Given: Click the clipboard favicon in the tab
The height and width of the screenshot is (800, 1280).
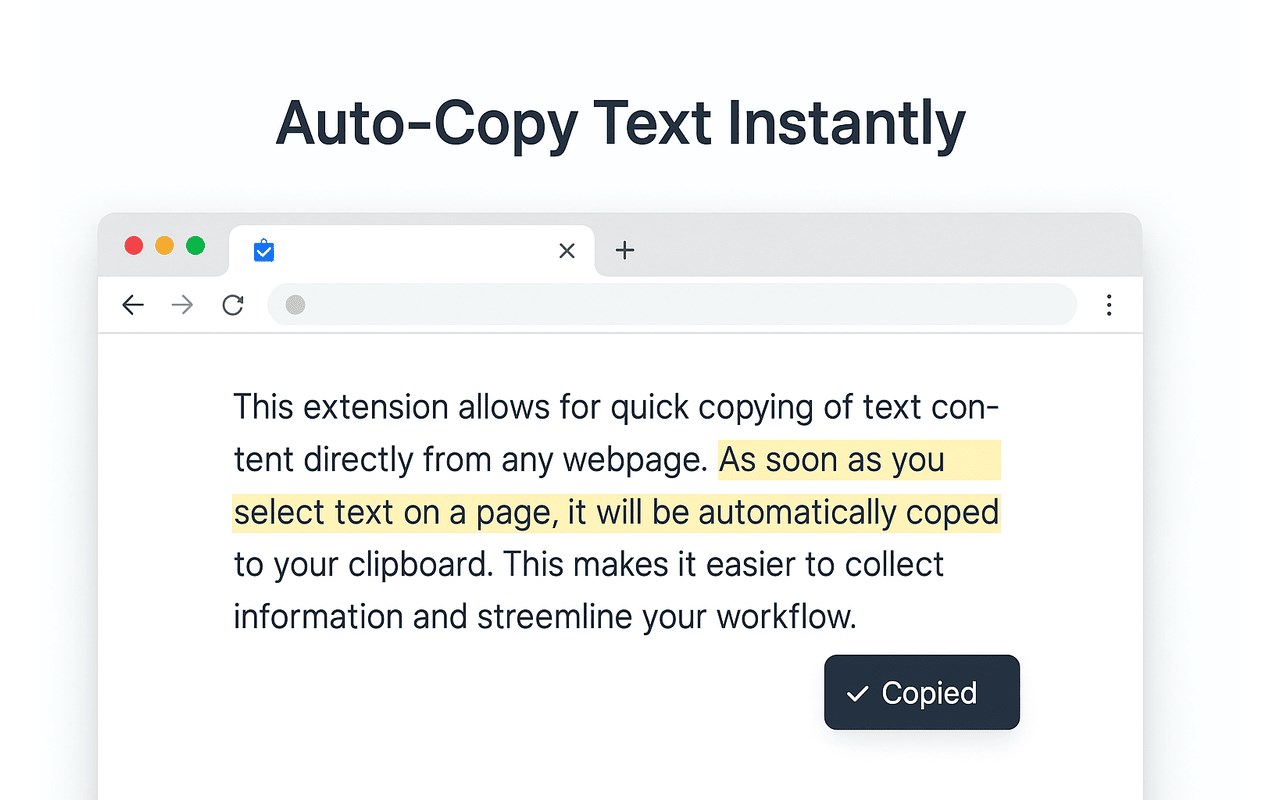Looking at the screenshot, I should click(264, 250).
